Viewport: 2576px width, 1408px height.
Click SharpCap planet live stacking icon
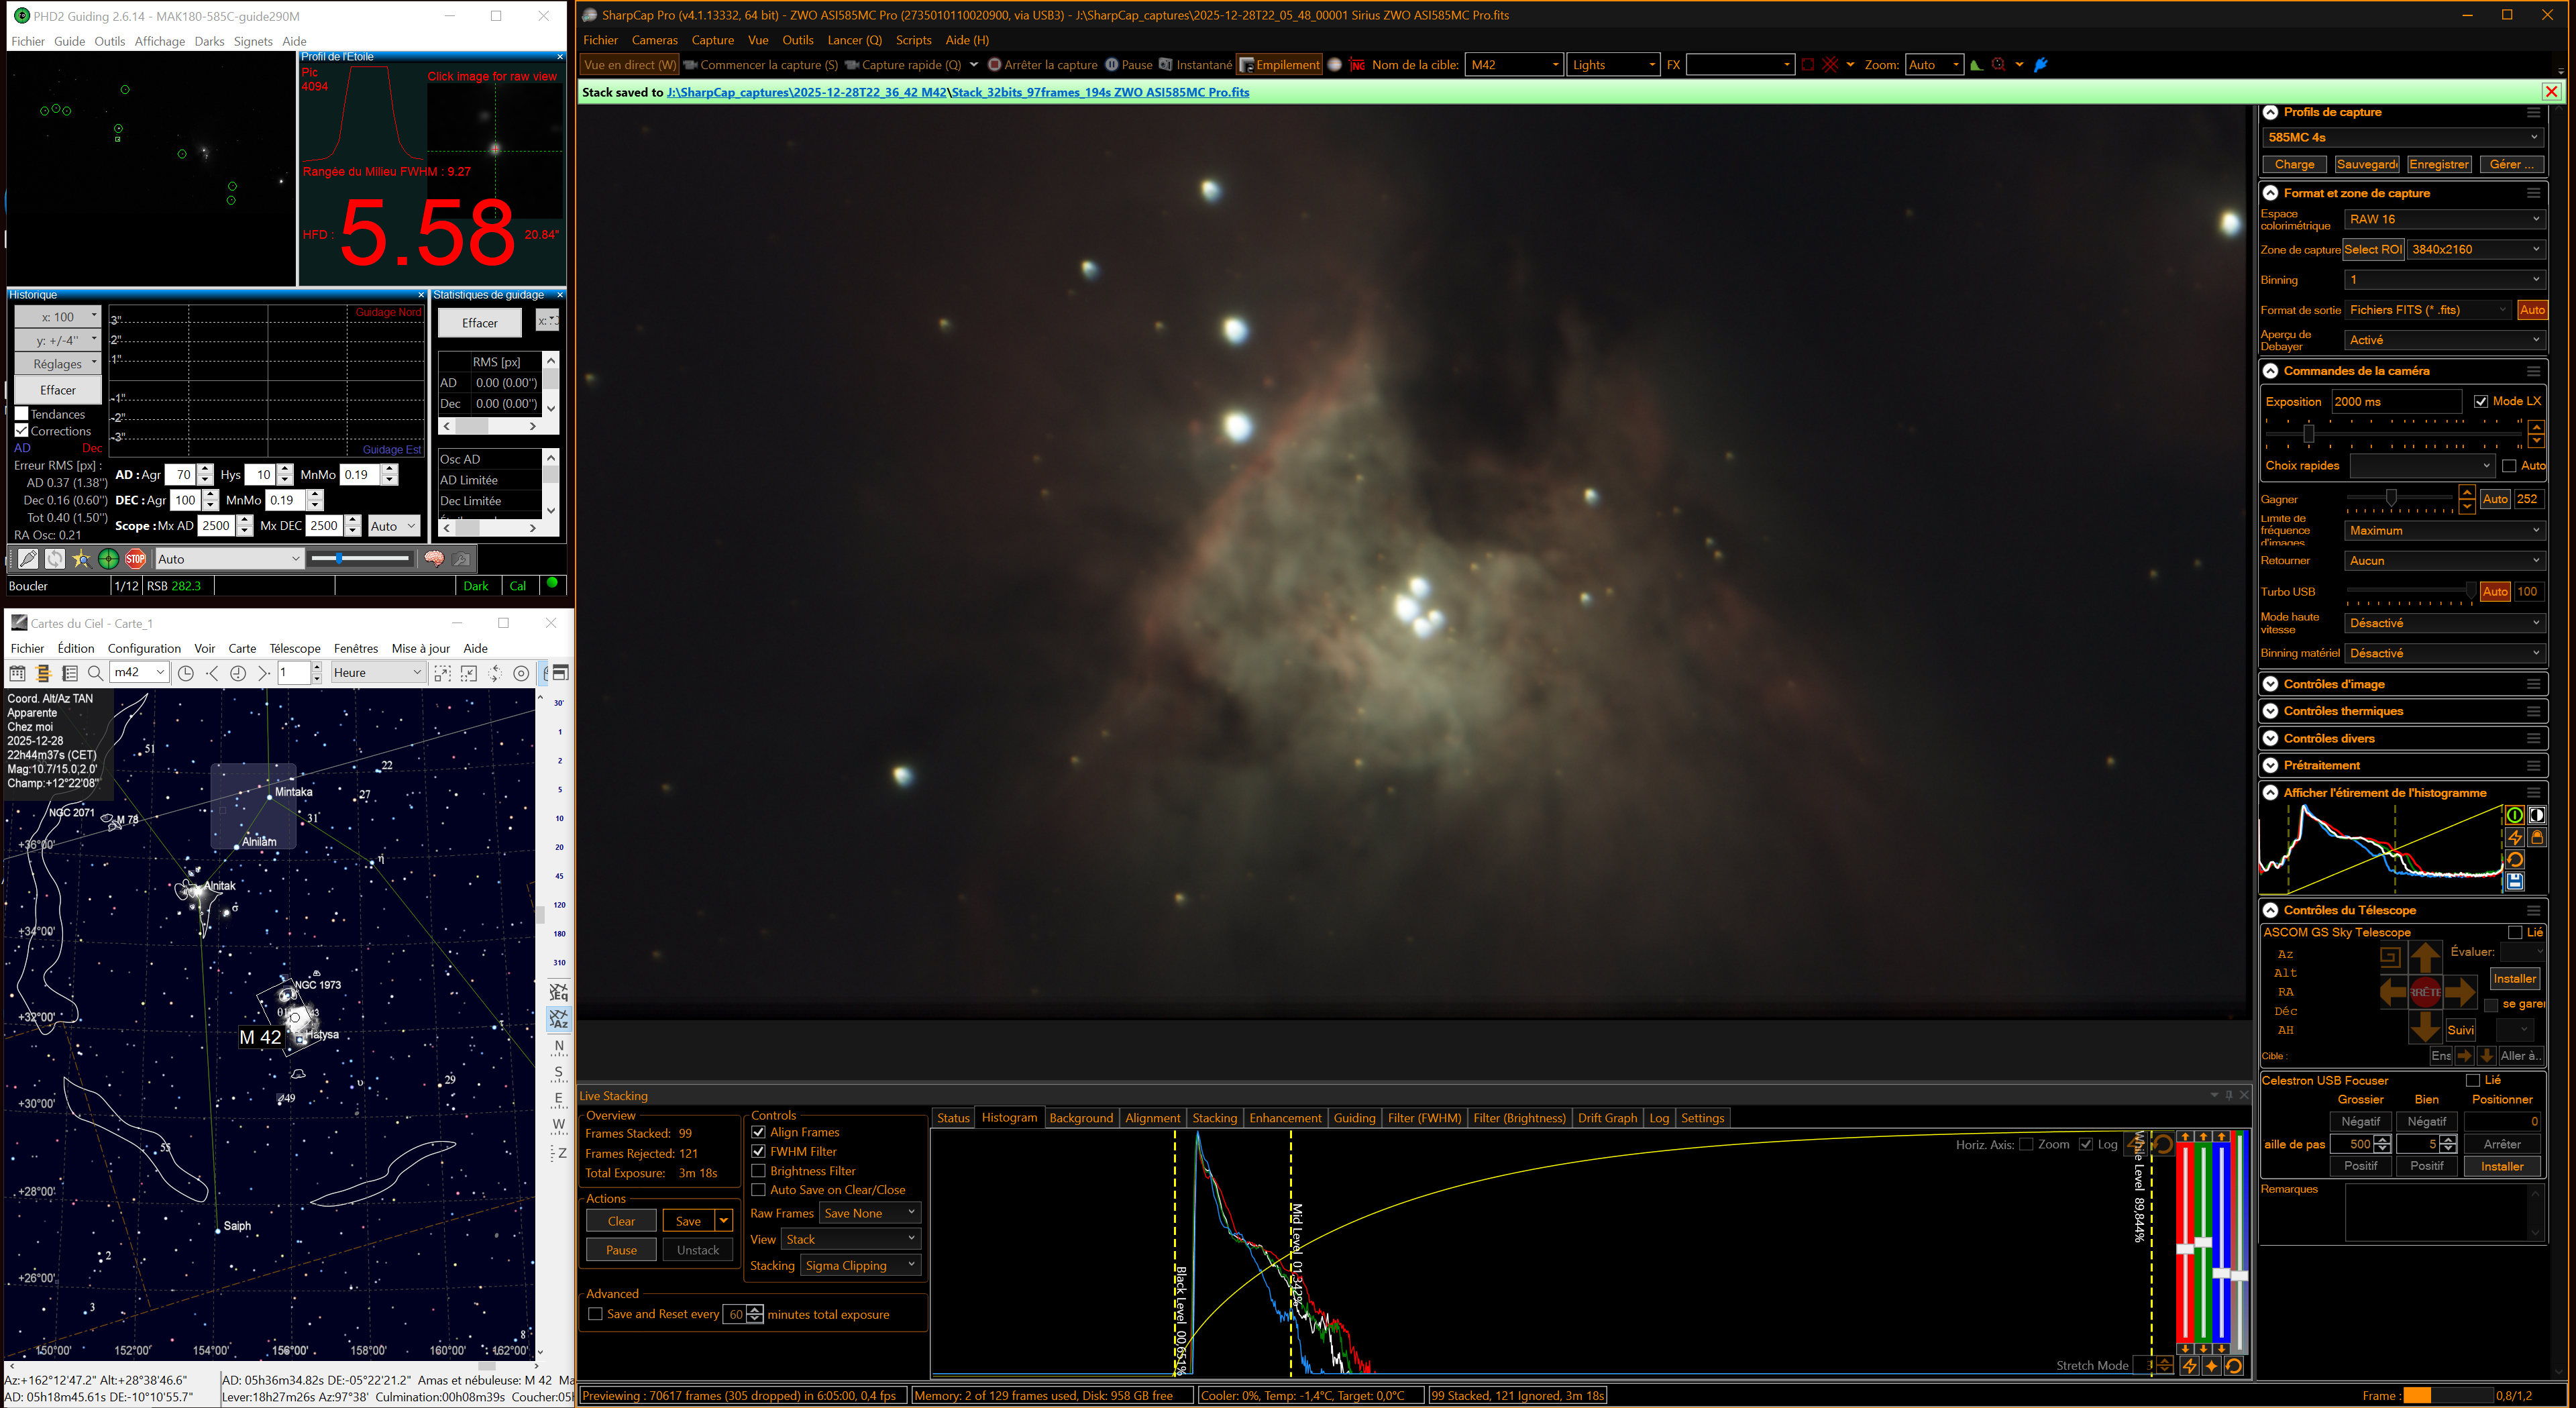(1334, 65)
